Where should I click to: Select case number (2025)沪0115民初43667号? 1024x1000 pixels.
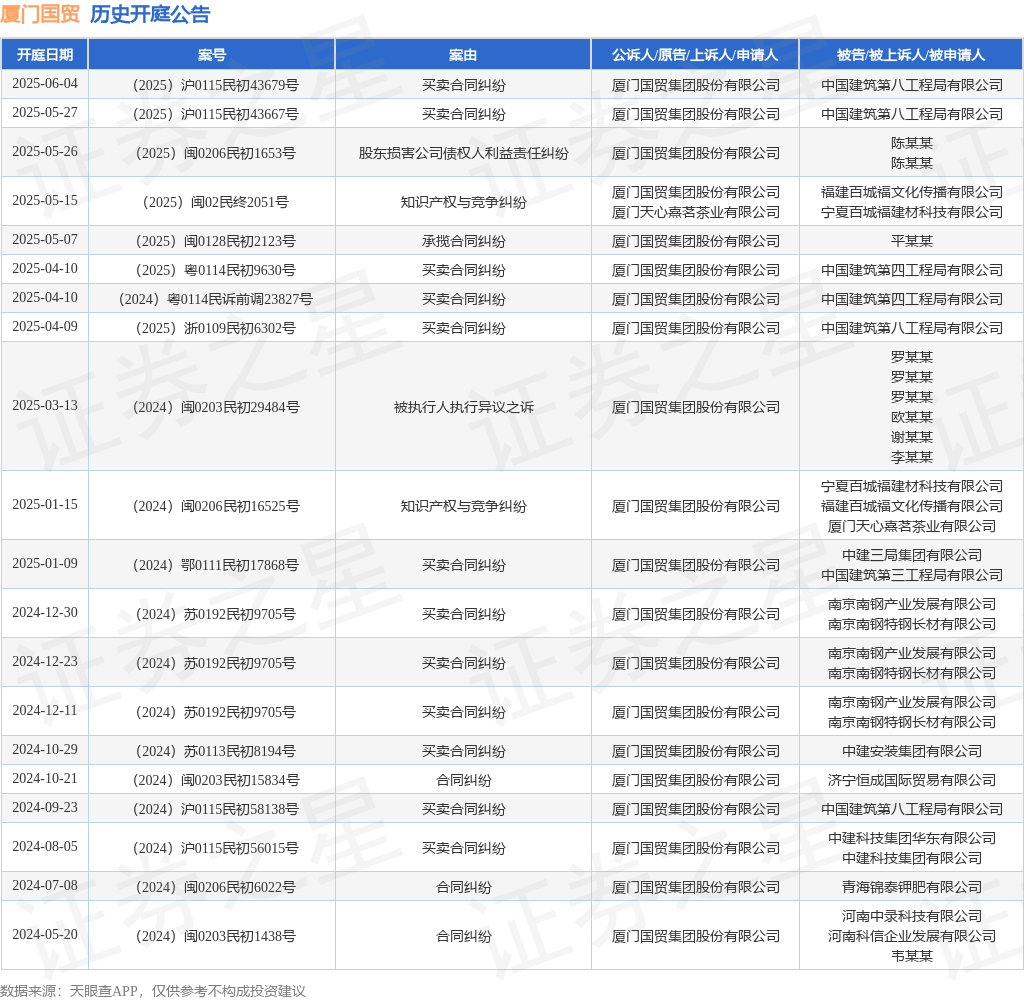[x=216, y=114]
